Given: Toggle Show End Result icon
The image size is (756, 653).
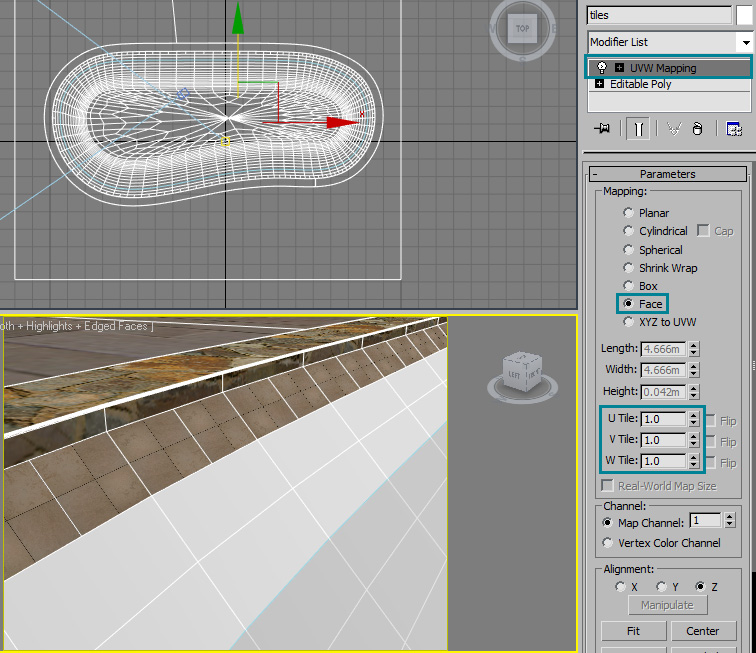Looking at the screenshot, I should (x=637, y=129).
